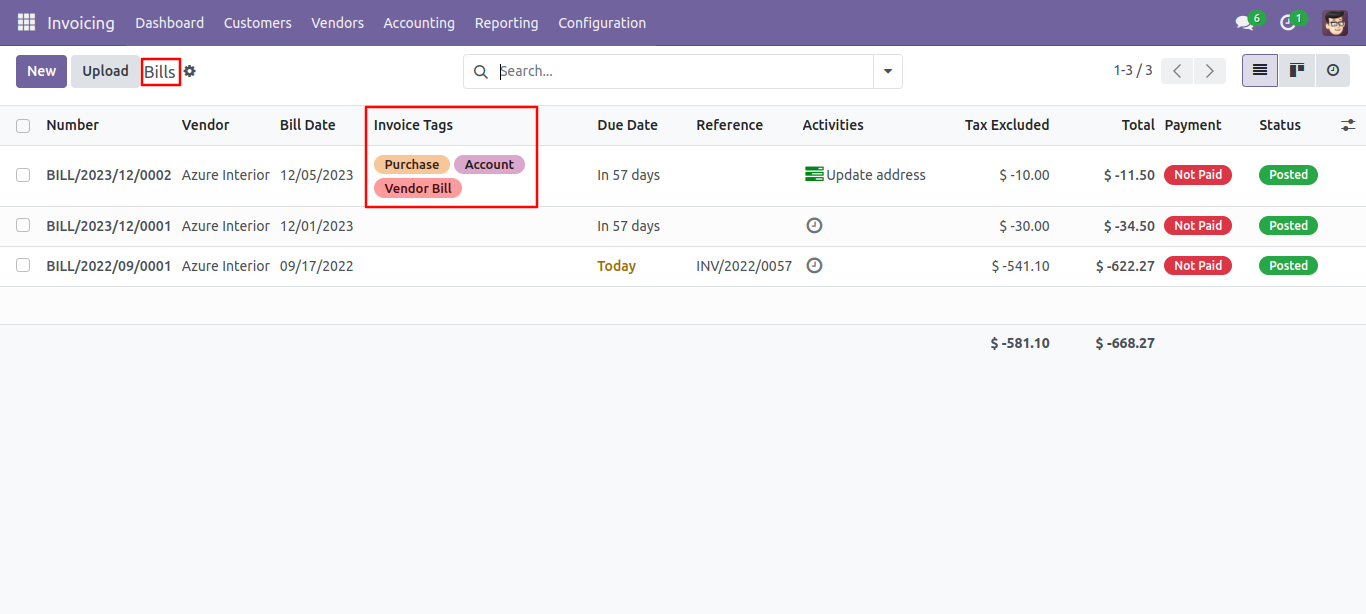Click activity clock for BILL/2023/12/0001

point(814,226)
